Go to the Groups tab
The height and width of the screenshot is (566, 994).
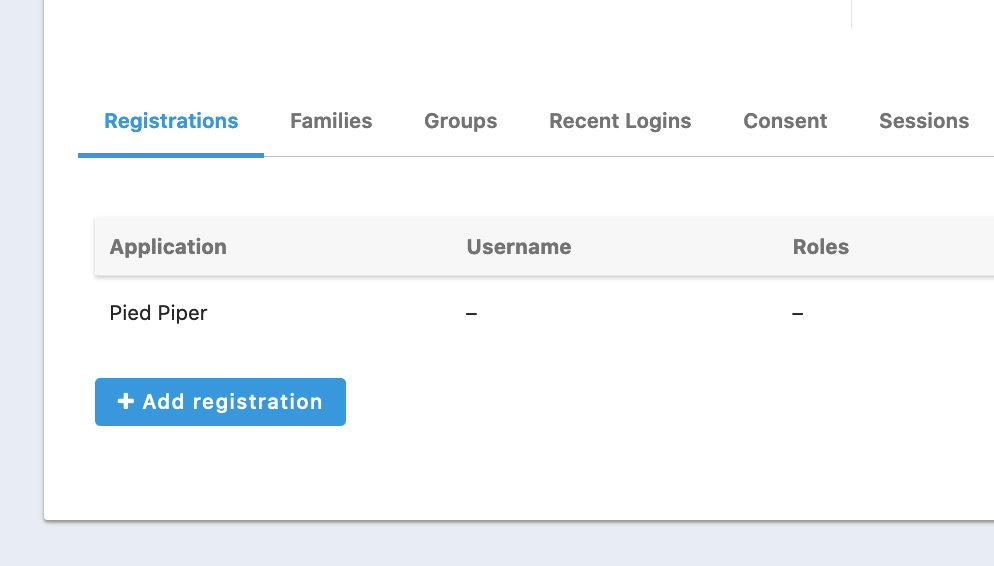(460, 121)
